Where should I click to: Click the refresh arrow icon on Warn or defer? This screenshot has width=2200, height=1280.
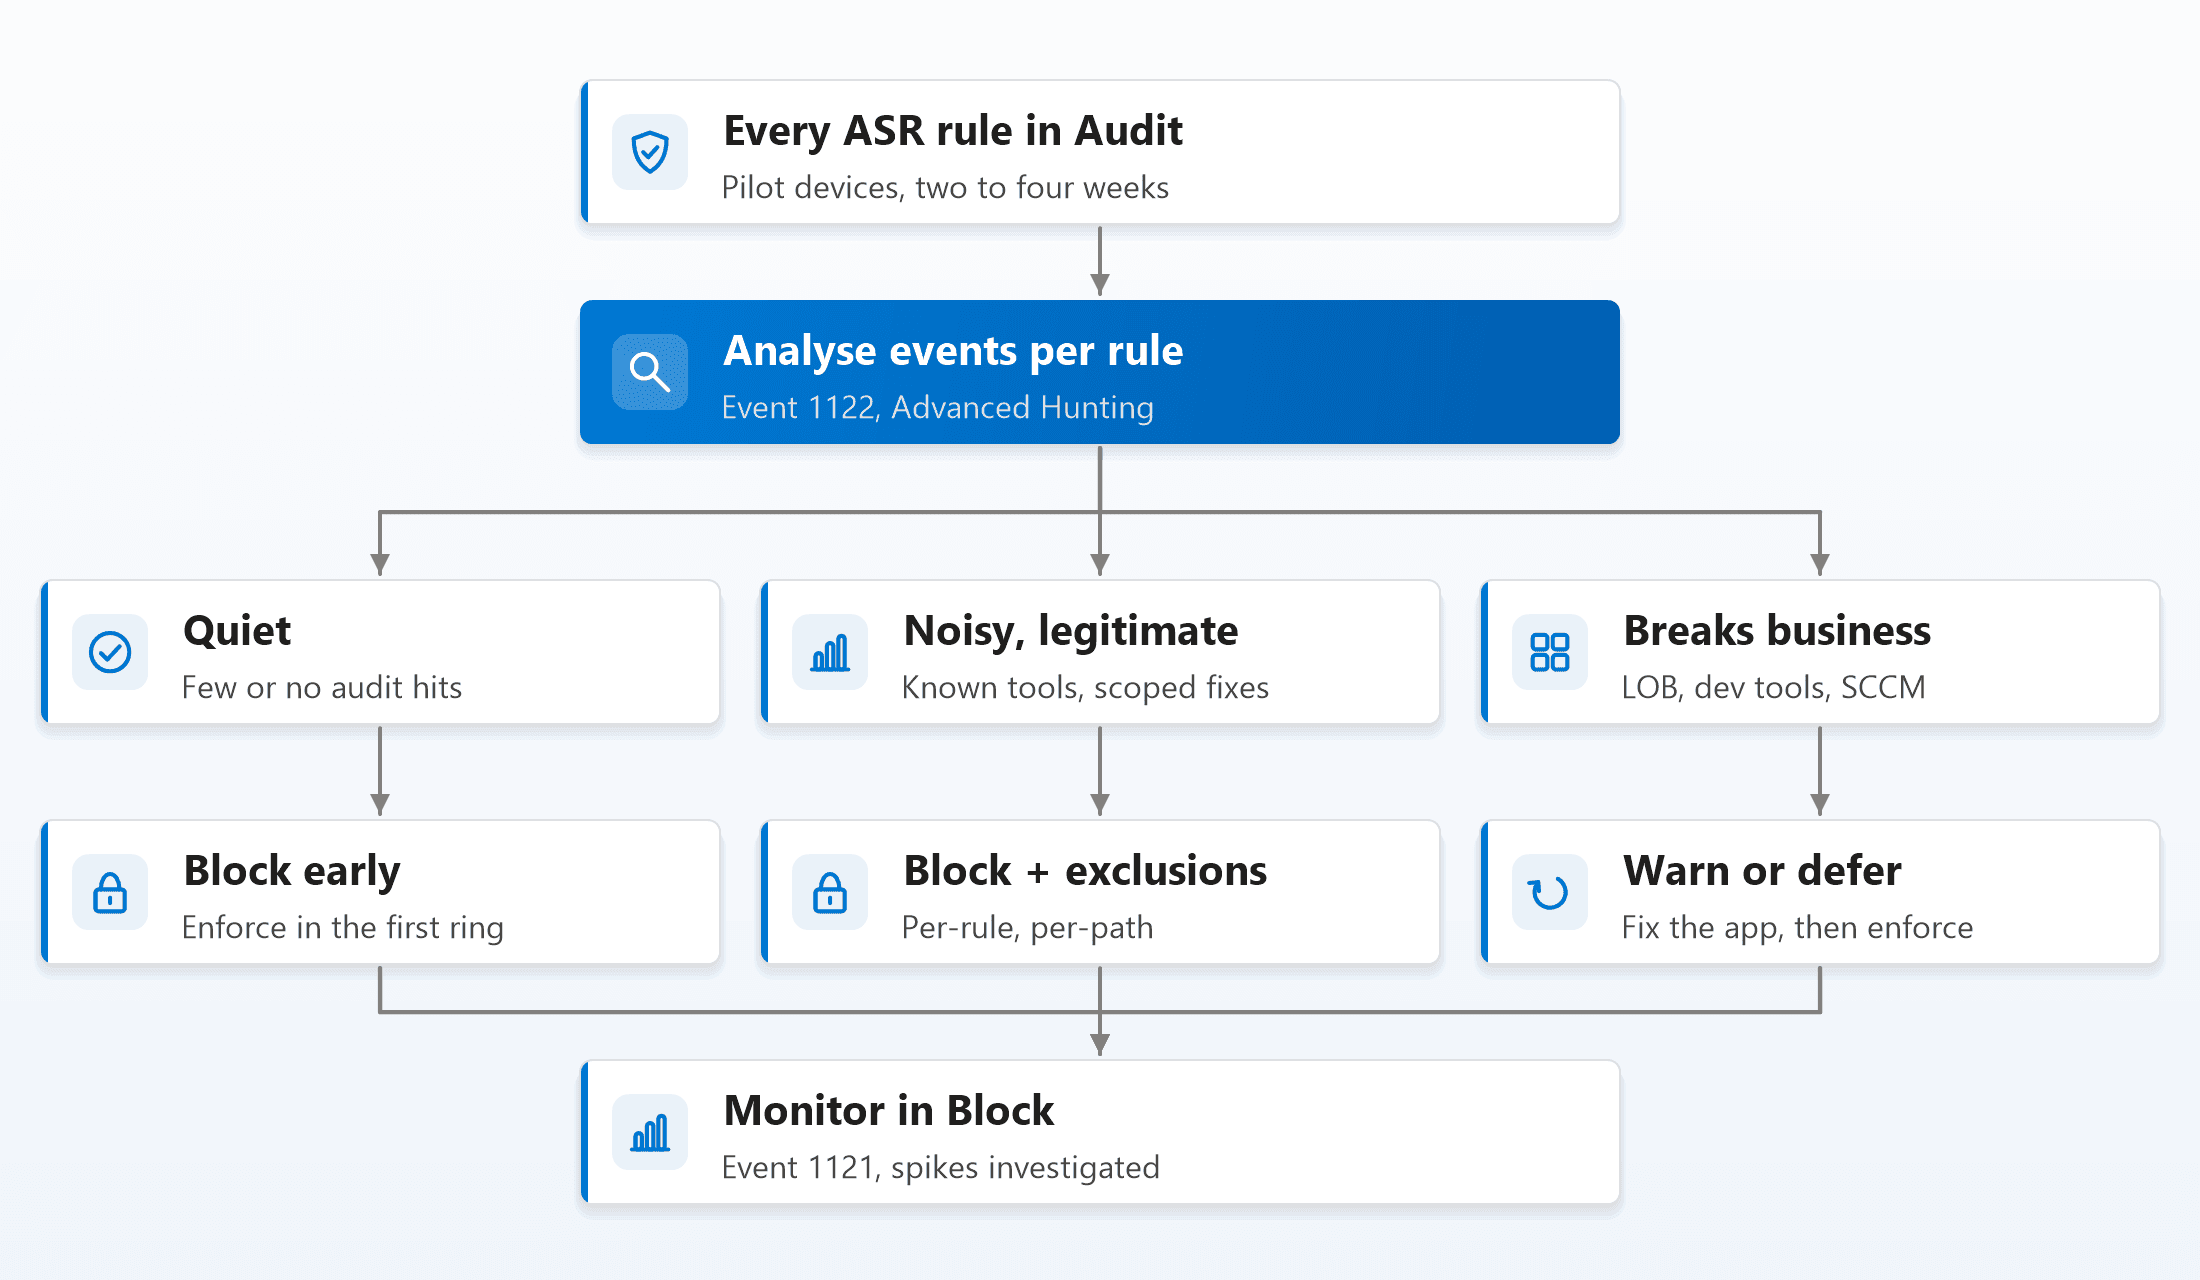[x=1550, y=892]
